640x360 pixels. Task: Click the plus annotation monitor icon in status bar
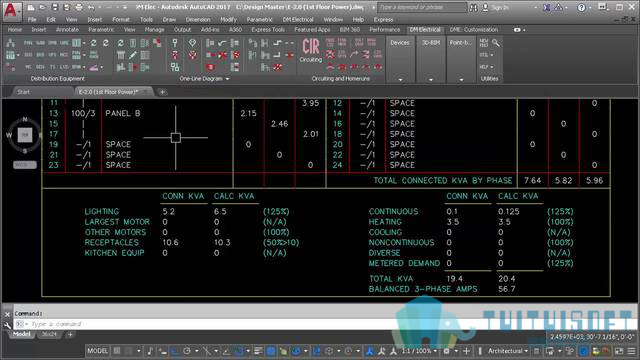pos(466,351)
